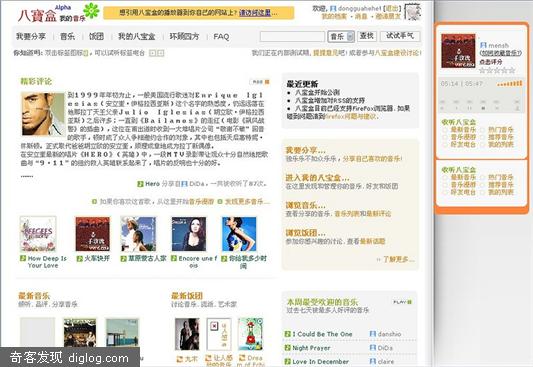533x367 pixels.
Task: Select 最新音乐 radio in the lower listening panel
Action: [445, 177]
